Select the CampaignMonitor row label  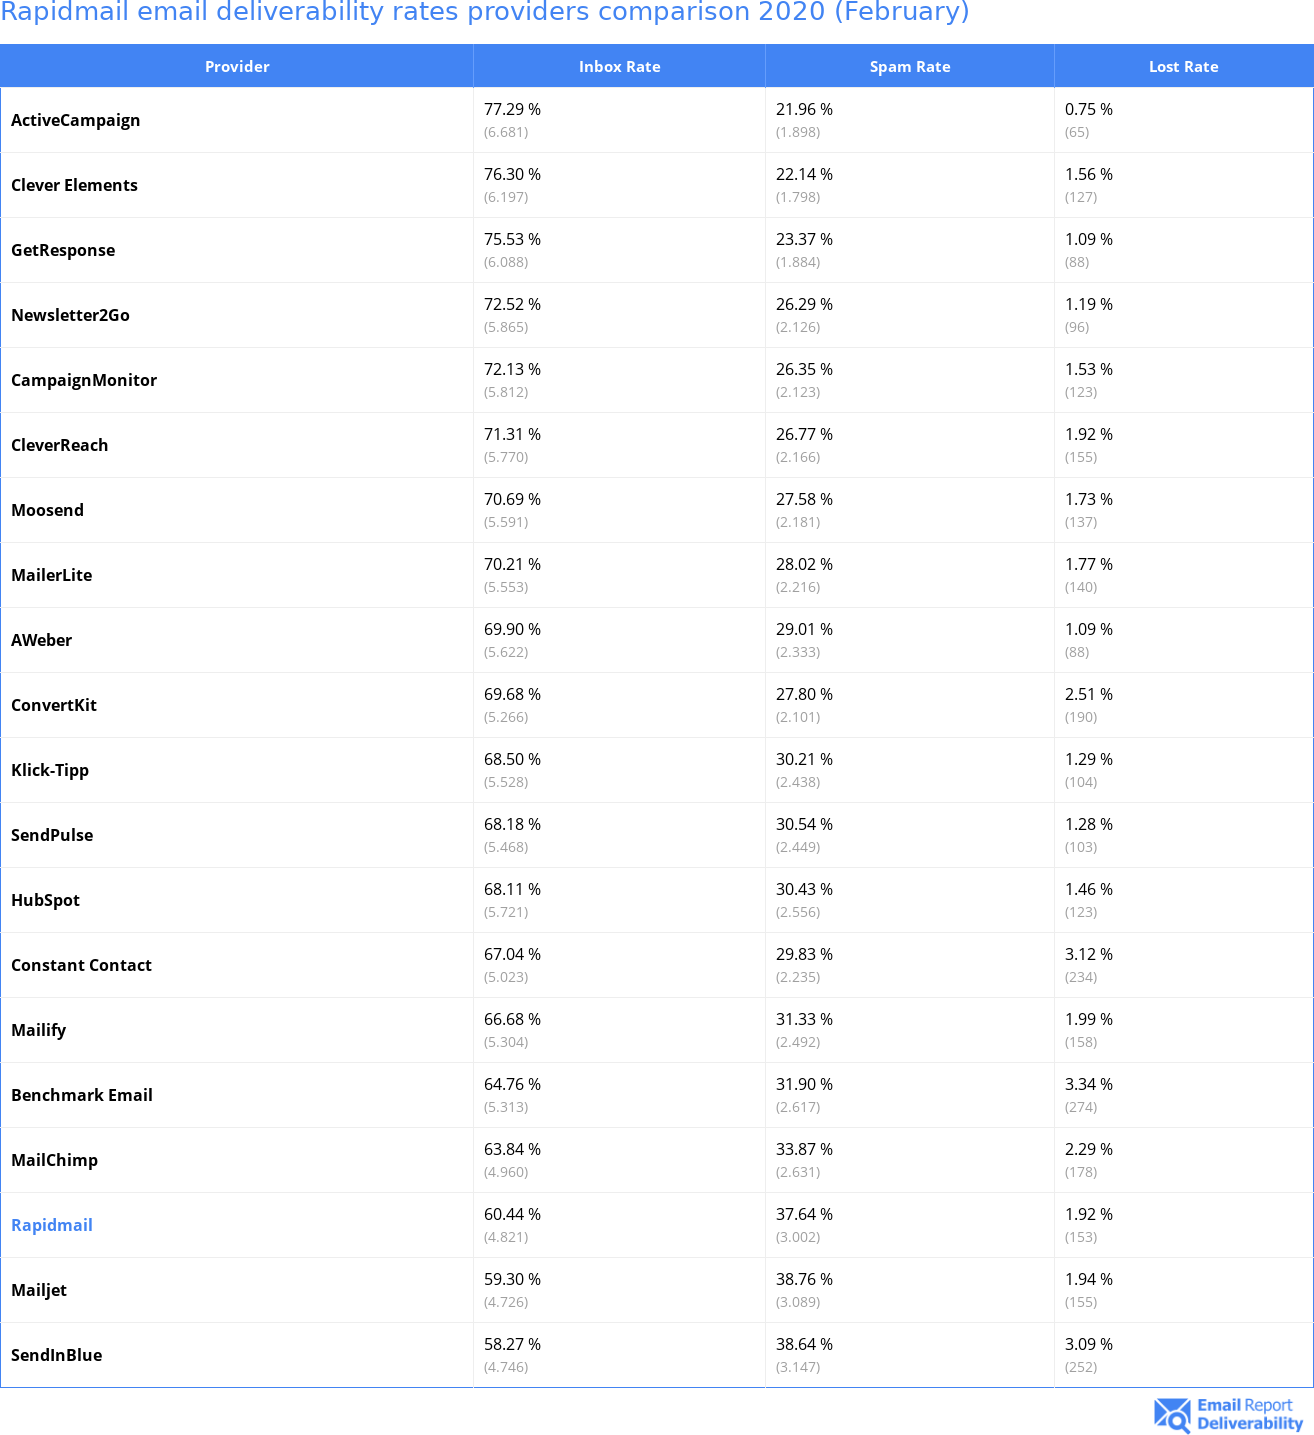click(x=84, y=380)
